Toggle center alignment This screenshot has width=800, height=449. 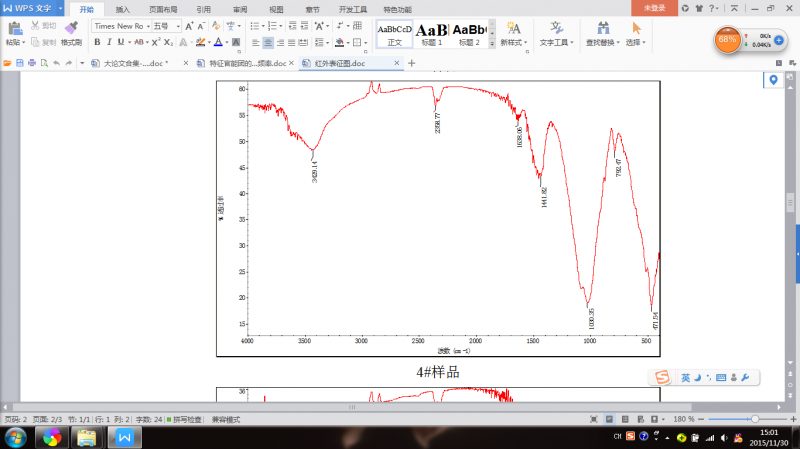pos(268,42)
